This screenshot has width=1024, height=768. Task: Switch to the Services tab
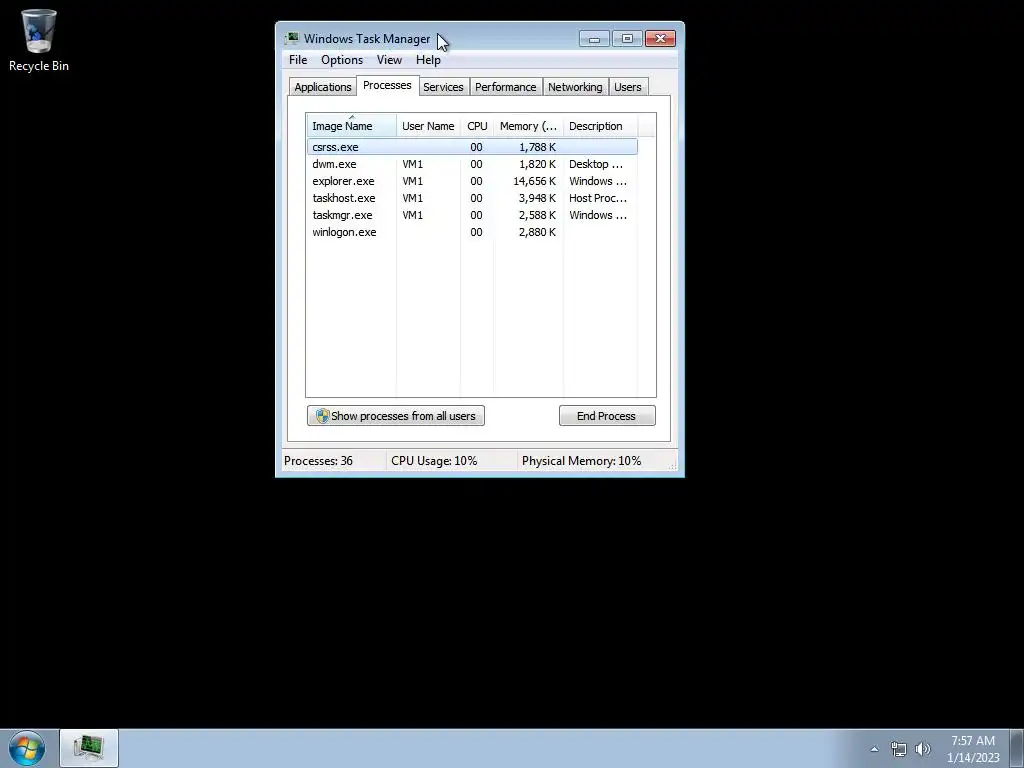(443, 87)
